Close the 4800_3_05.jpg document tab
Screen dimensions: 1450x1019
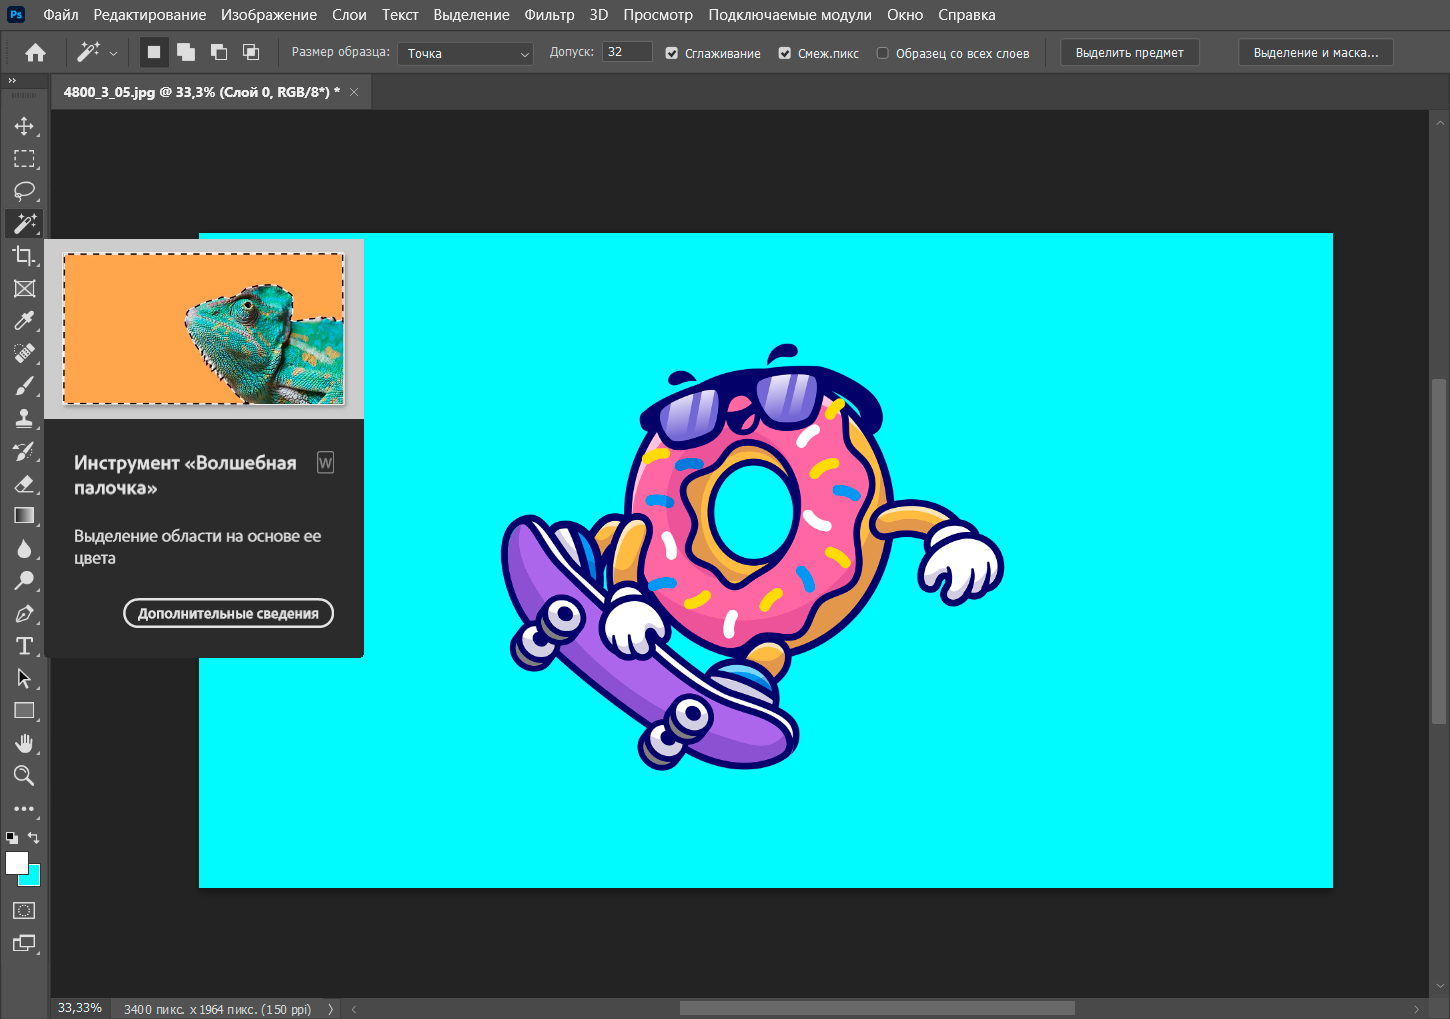coord(354,92)
